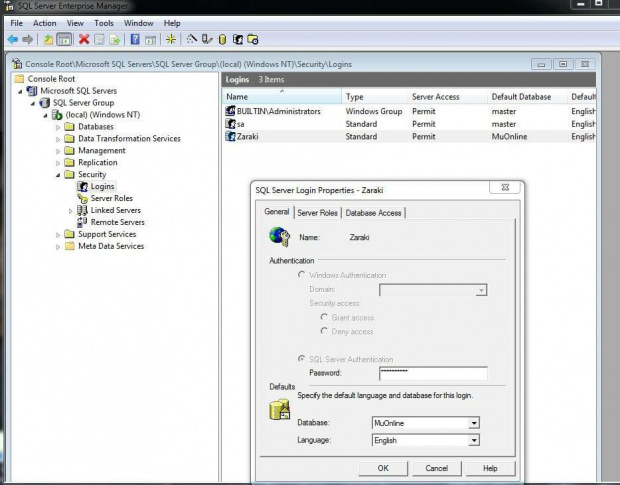
Task: Sort logins by Server Access column header
Action: [435, 97]
